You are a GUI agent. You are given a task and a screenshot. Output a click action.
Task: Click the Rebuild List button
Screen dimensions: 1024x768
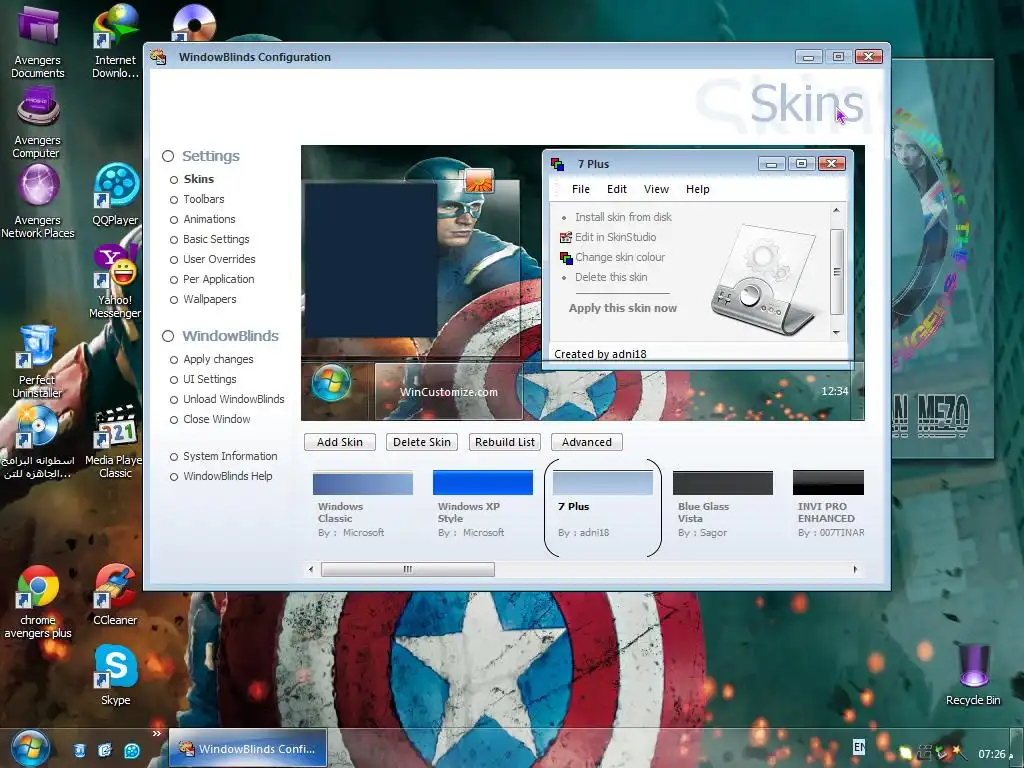[x=505, y=442]
